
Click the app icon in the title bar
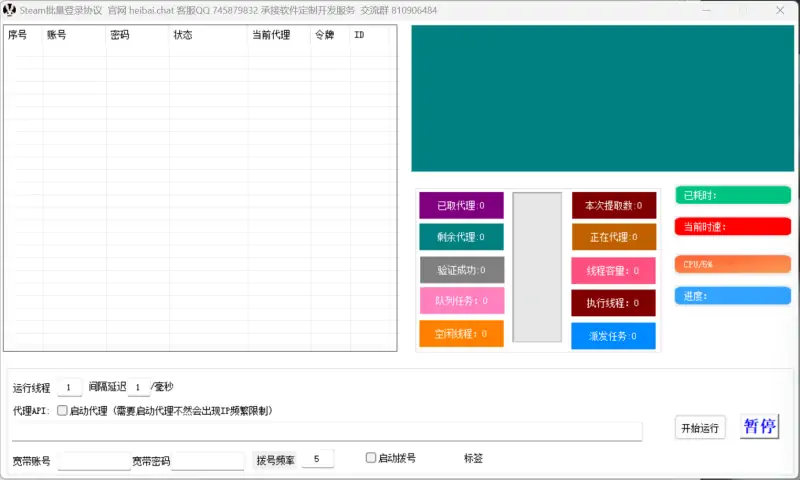click(x=9, y=10)
